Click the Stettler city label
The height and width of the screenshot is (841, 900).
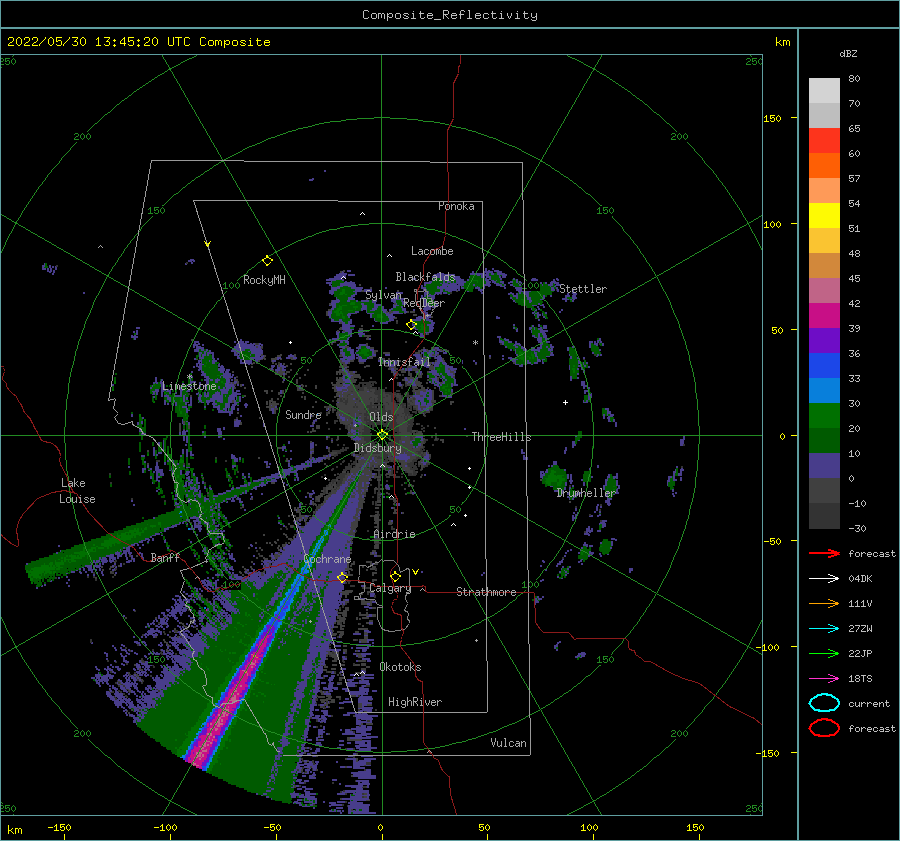tap(583, 289)
